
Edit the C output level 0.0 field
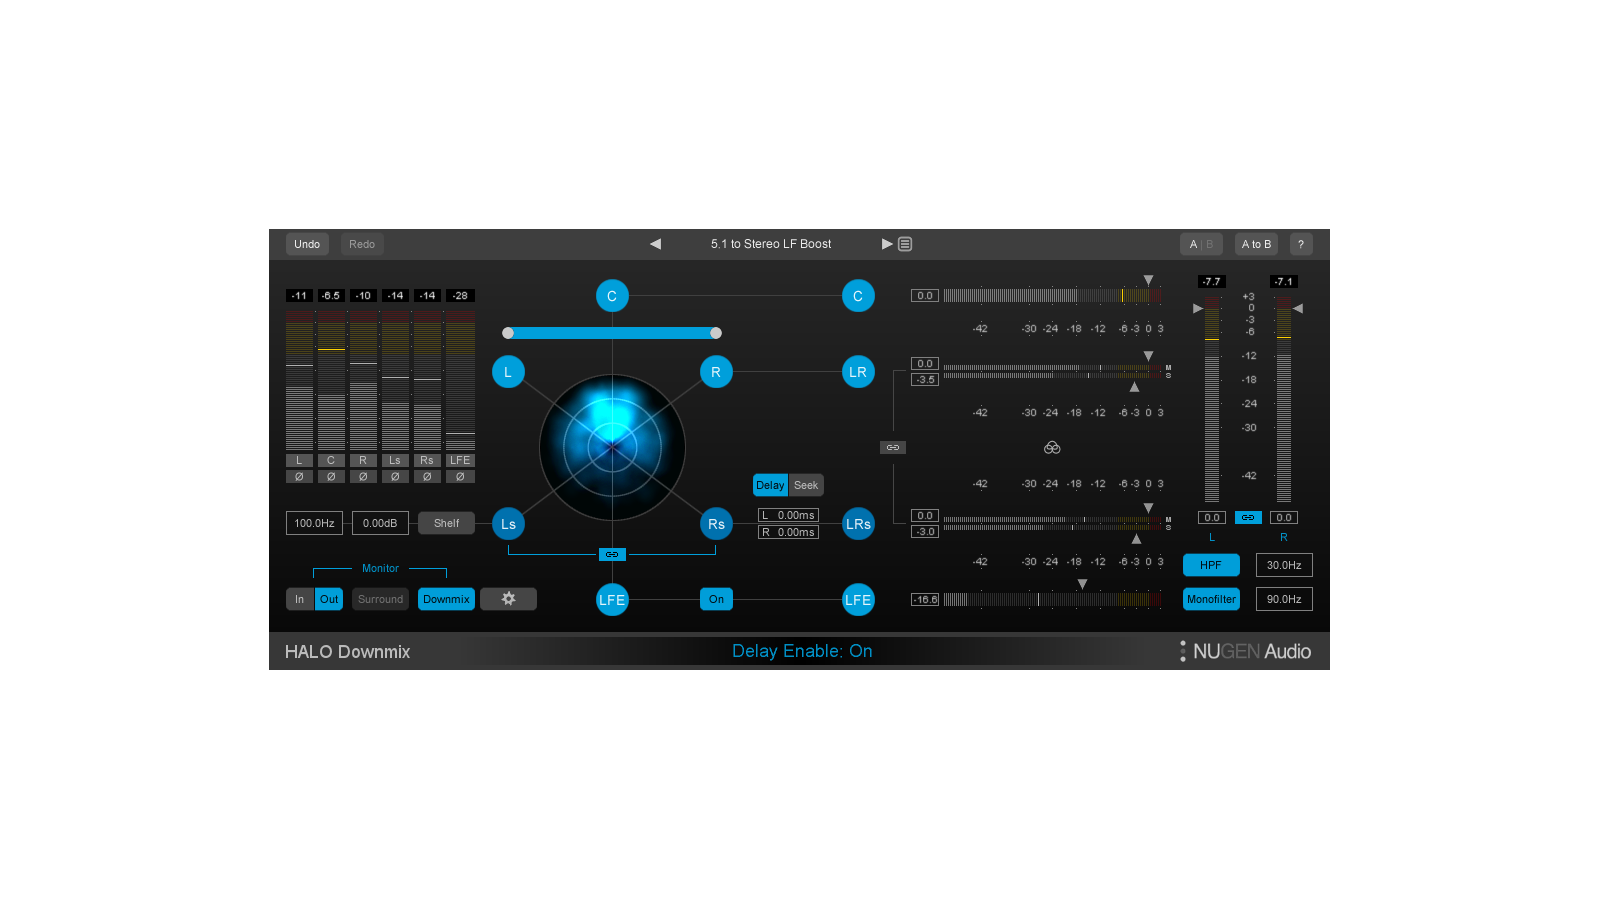pyautogui.click(x=925, y=296)
